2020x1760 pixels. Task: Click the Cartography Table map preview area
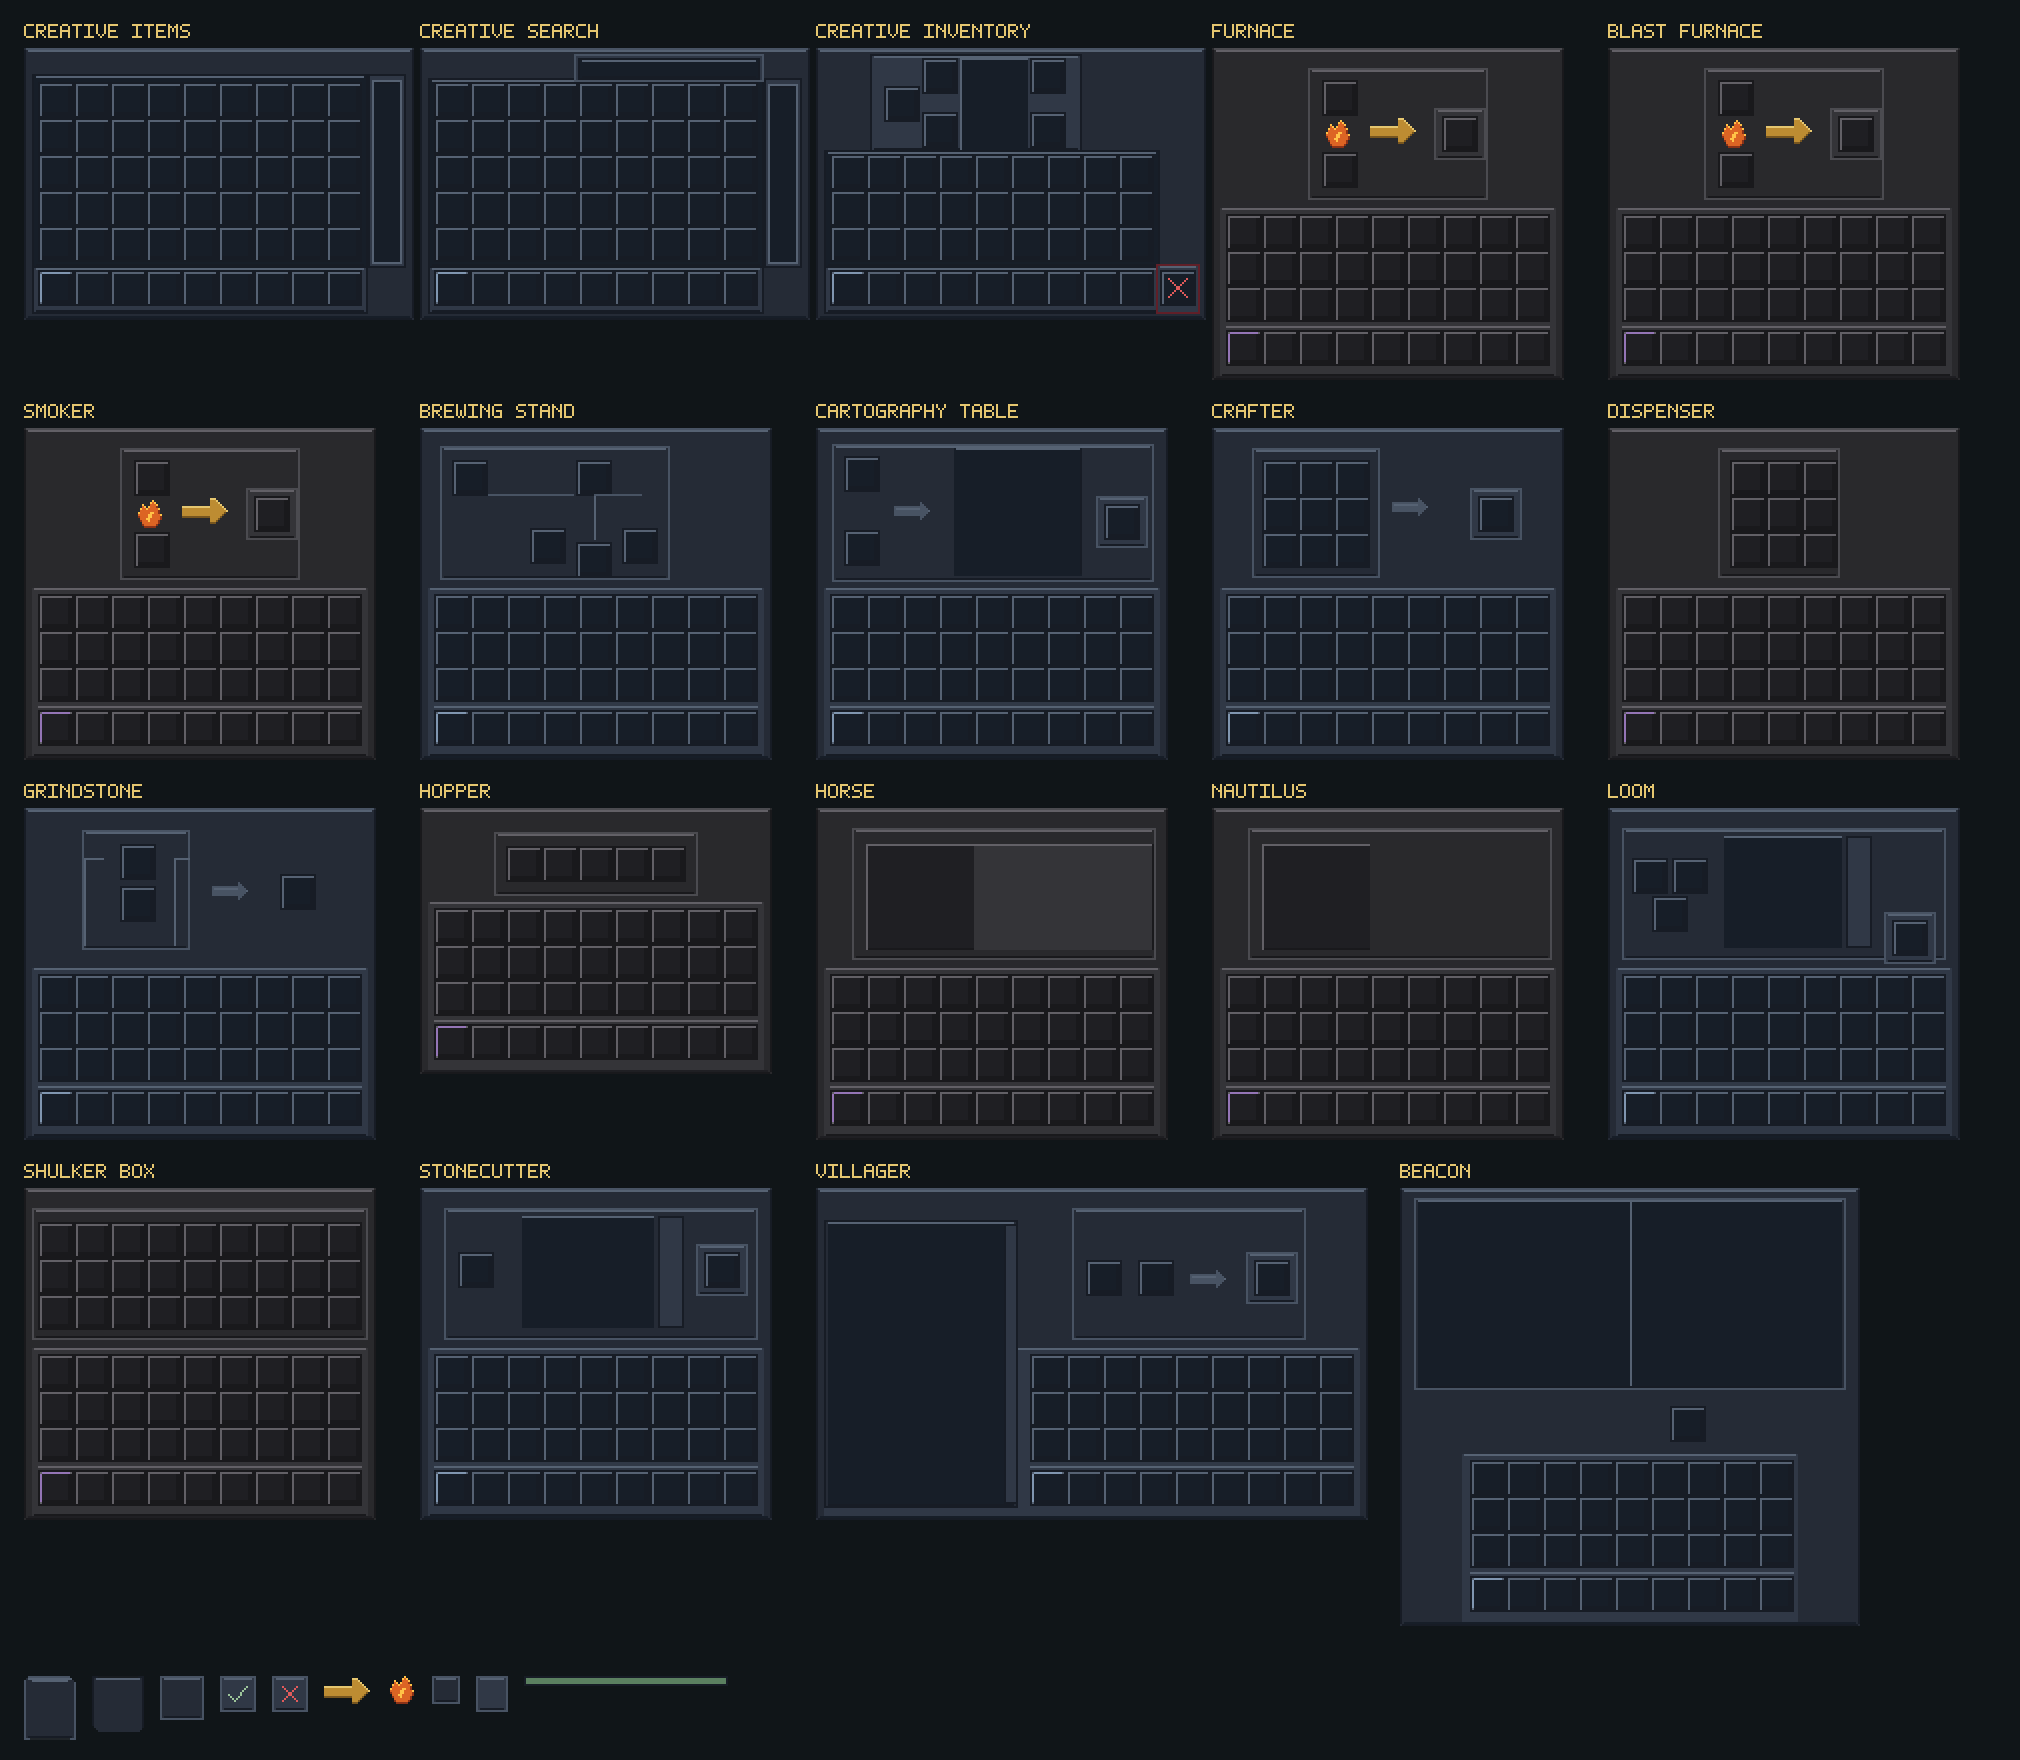(1017, 512)
